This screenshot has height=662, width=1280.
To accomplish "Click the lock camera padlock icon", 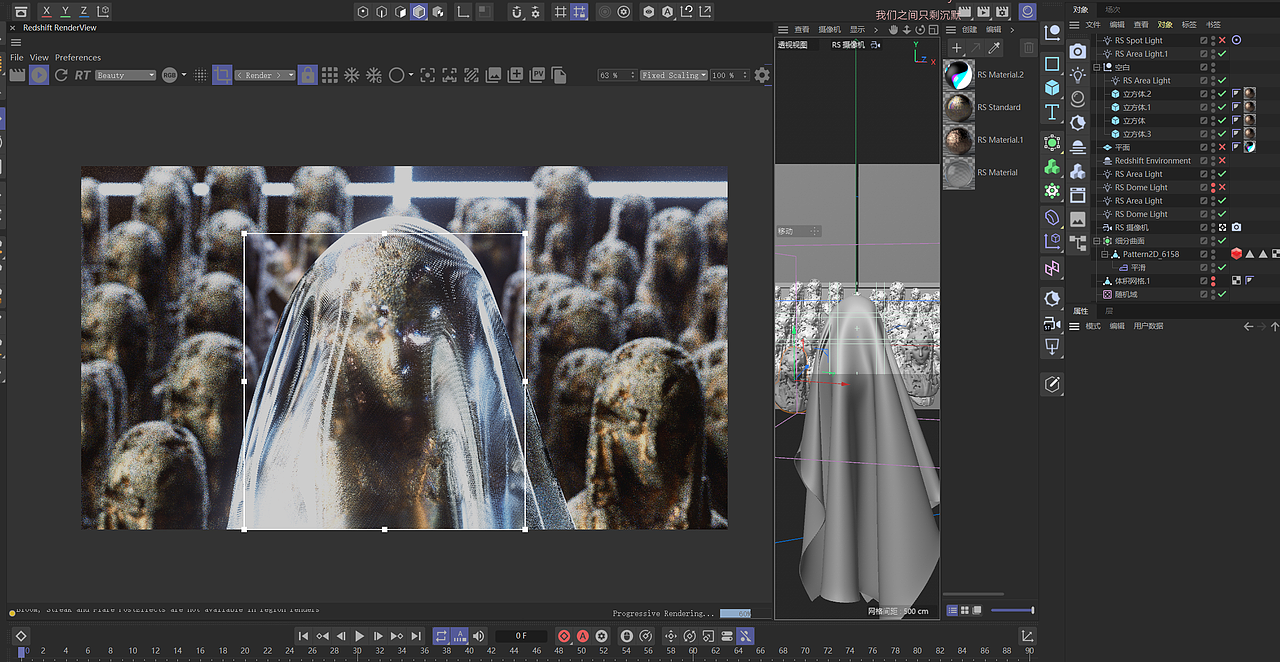I will [308, 75].
